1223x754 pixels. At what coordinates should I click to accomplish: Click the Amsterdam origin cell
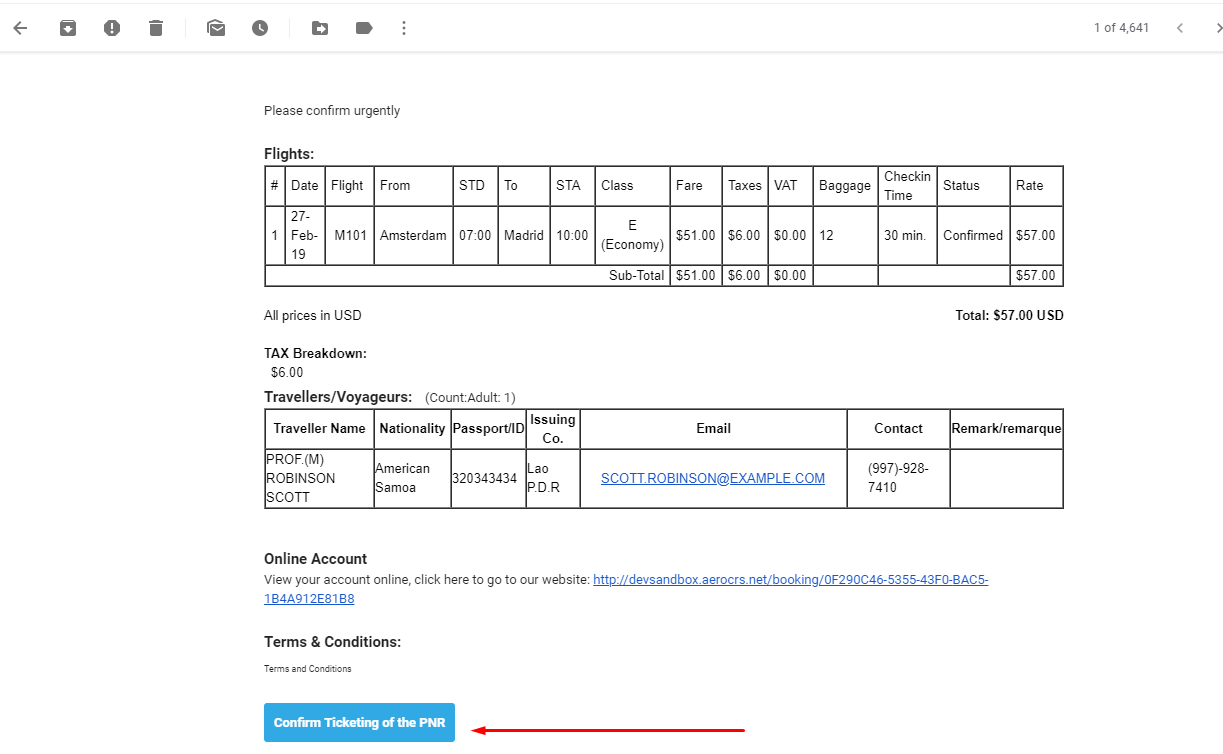coord(413,236)
